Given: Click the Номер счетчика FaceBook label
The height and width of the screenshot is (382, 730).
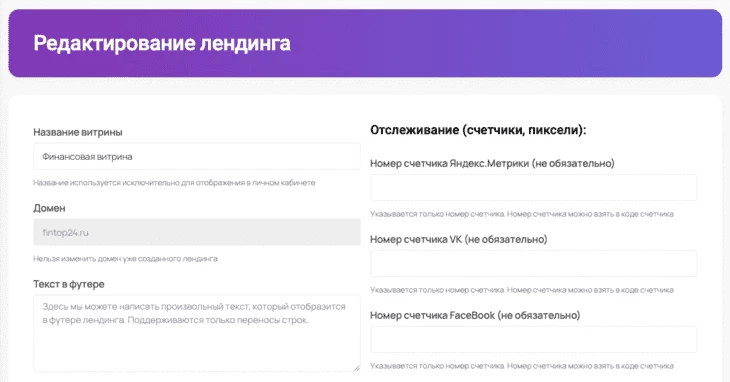Looking at the screenshot, I should pyautogui.click(x=475, y=315).
